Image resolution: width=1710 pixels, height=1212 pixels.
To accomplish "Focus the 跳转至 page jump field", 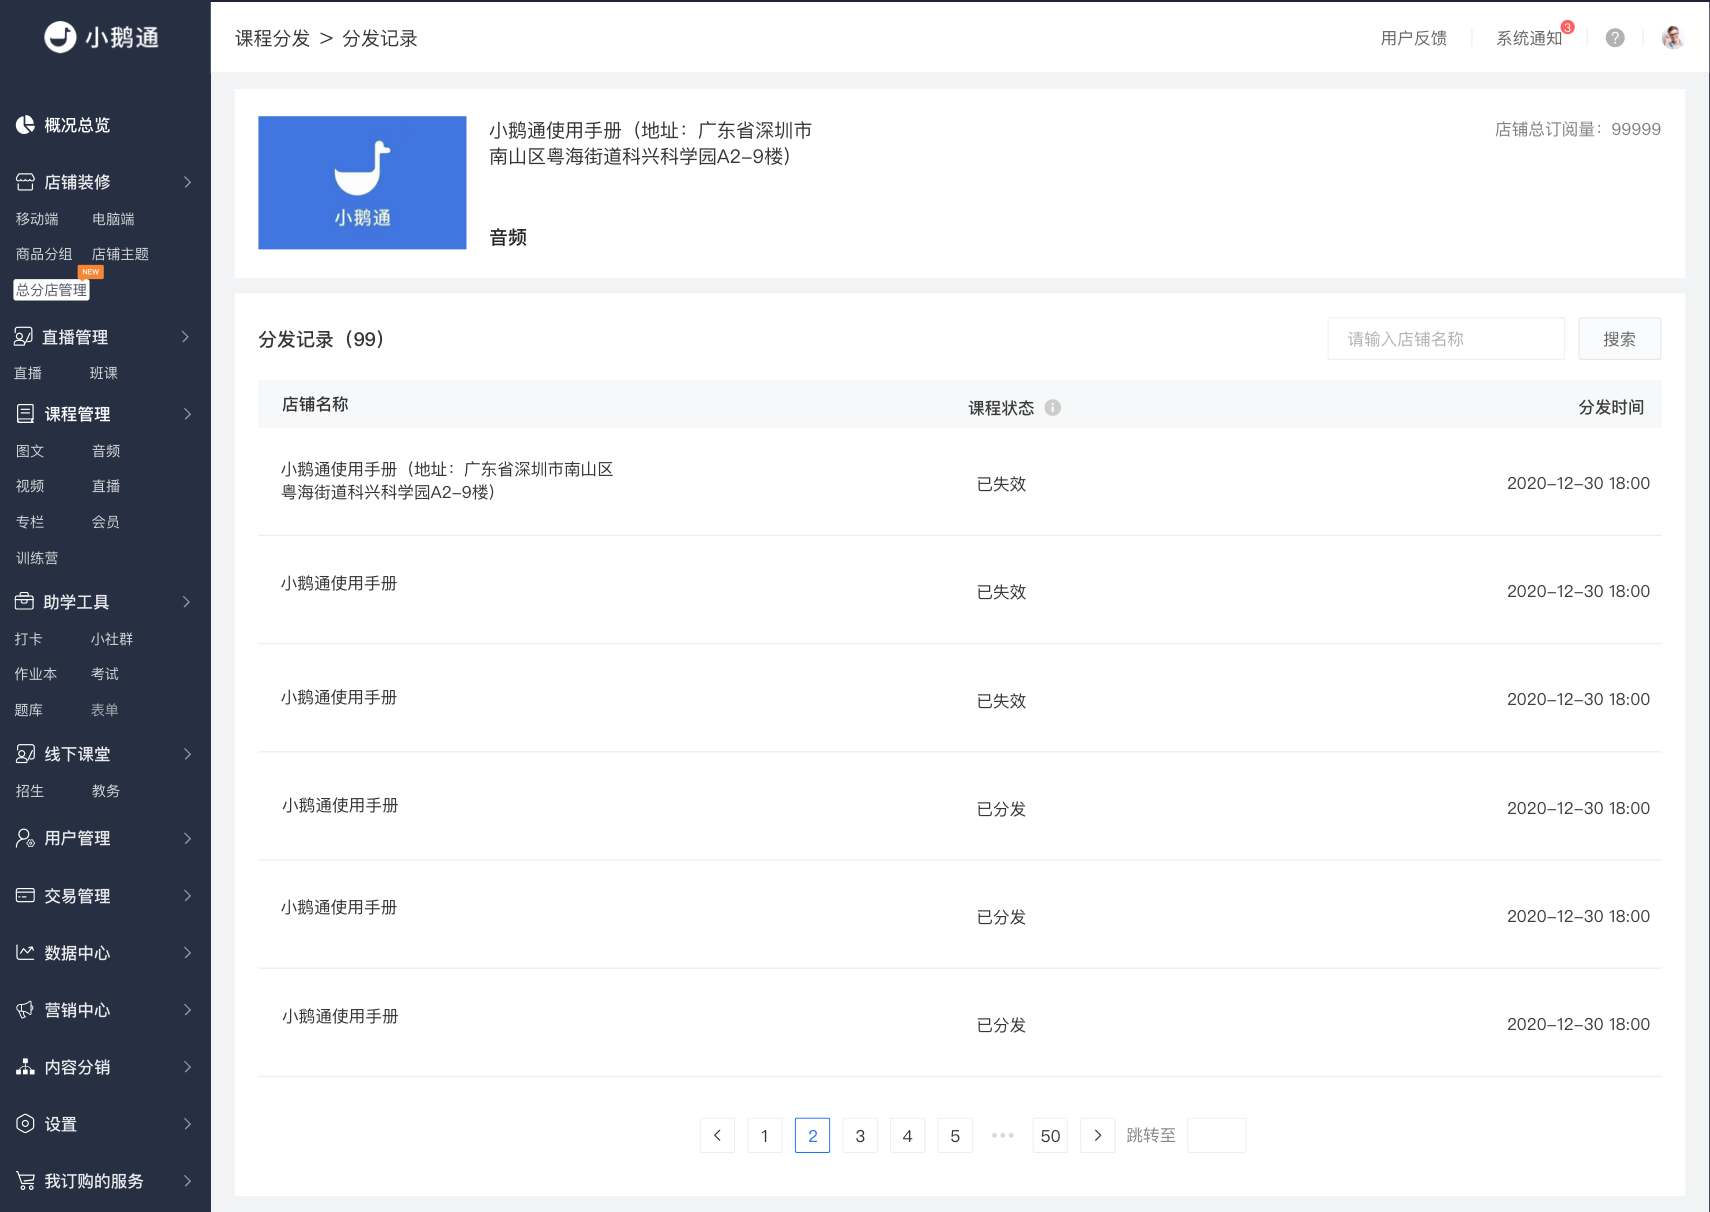I will point(1216,1135).
